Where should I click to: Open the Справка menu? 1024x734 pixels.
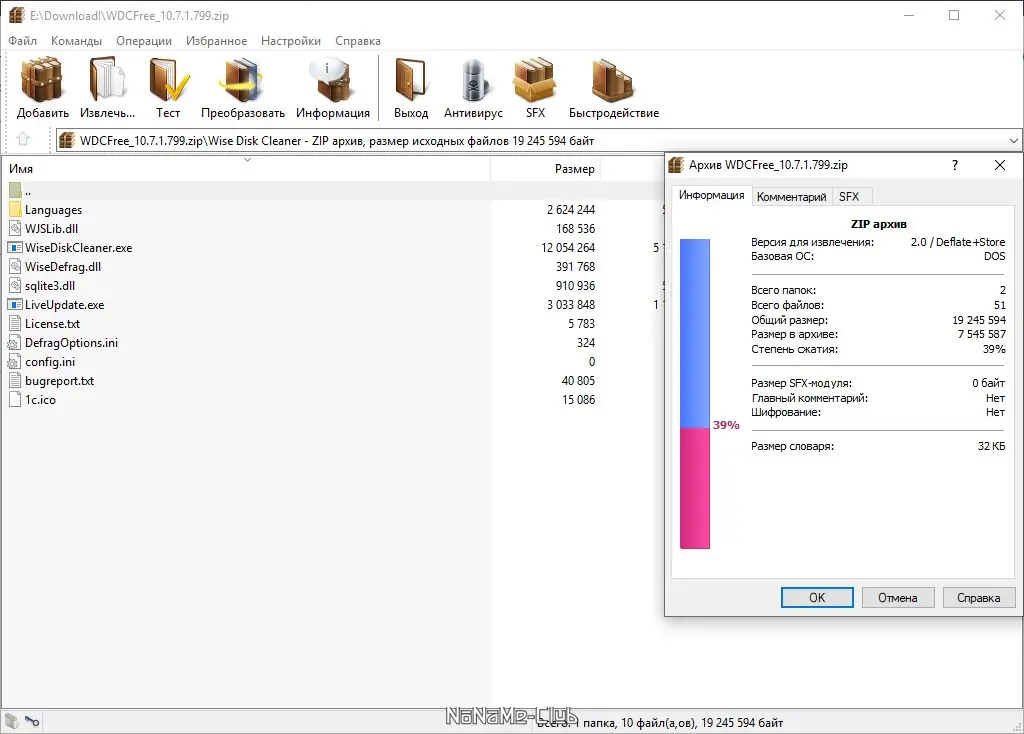[358, 40]
